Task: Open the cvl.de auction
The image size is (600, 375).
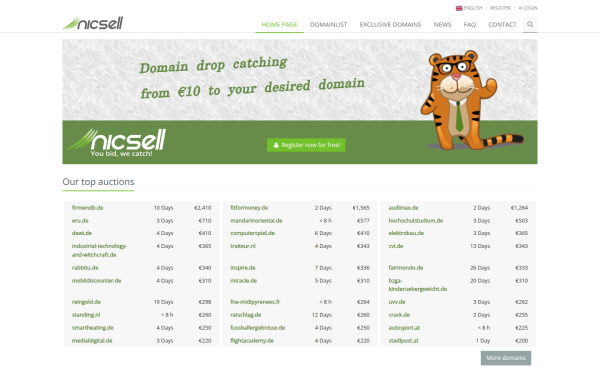Action: [x=396, y=246]
